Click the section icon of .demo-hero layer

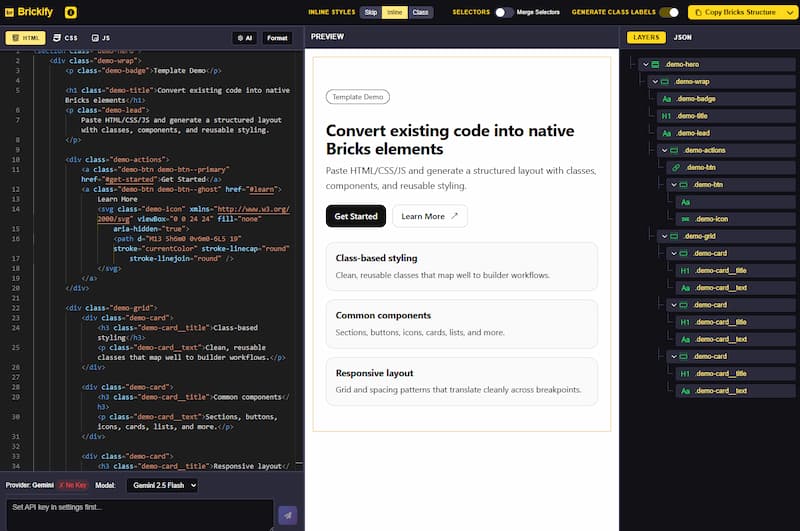tap(655, 64)
